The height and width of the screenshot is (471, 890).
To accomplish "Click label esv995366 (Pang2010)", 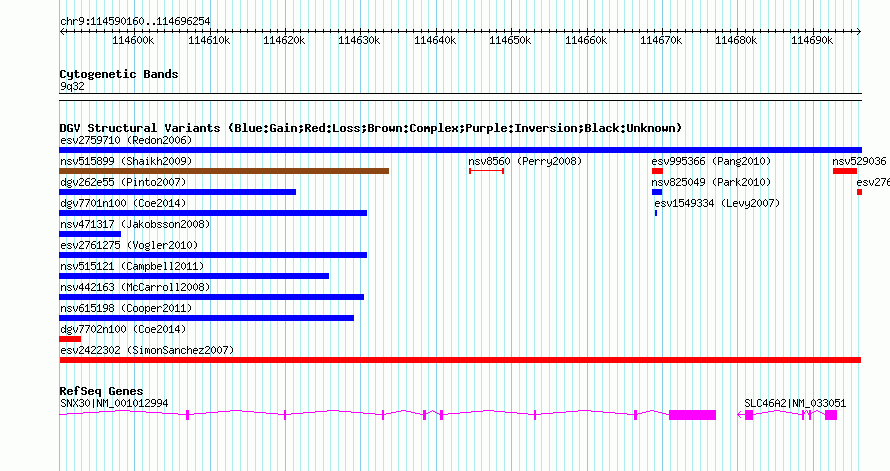I will (711, 161).
